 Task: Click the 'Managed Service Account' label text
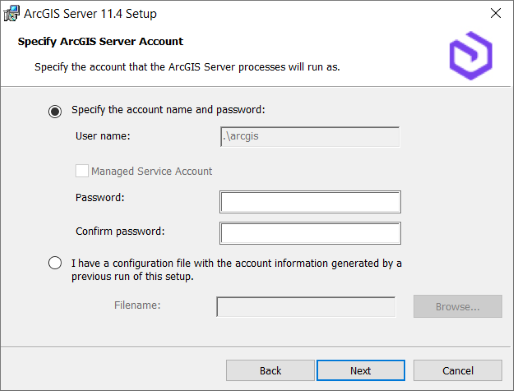coord(152,171)
